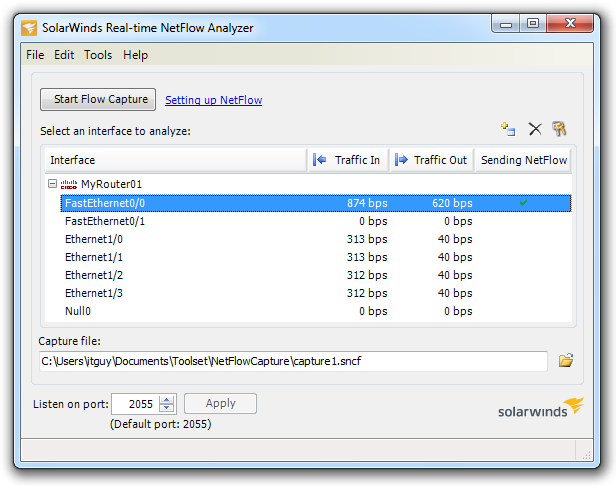The image size is (616, 486).
Task: Sort by the Interface column header
Action: (x=176, y=160)
